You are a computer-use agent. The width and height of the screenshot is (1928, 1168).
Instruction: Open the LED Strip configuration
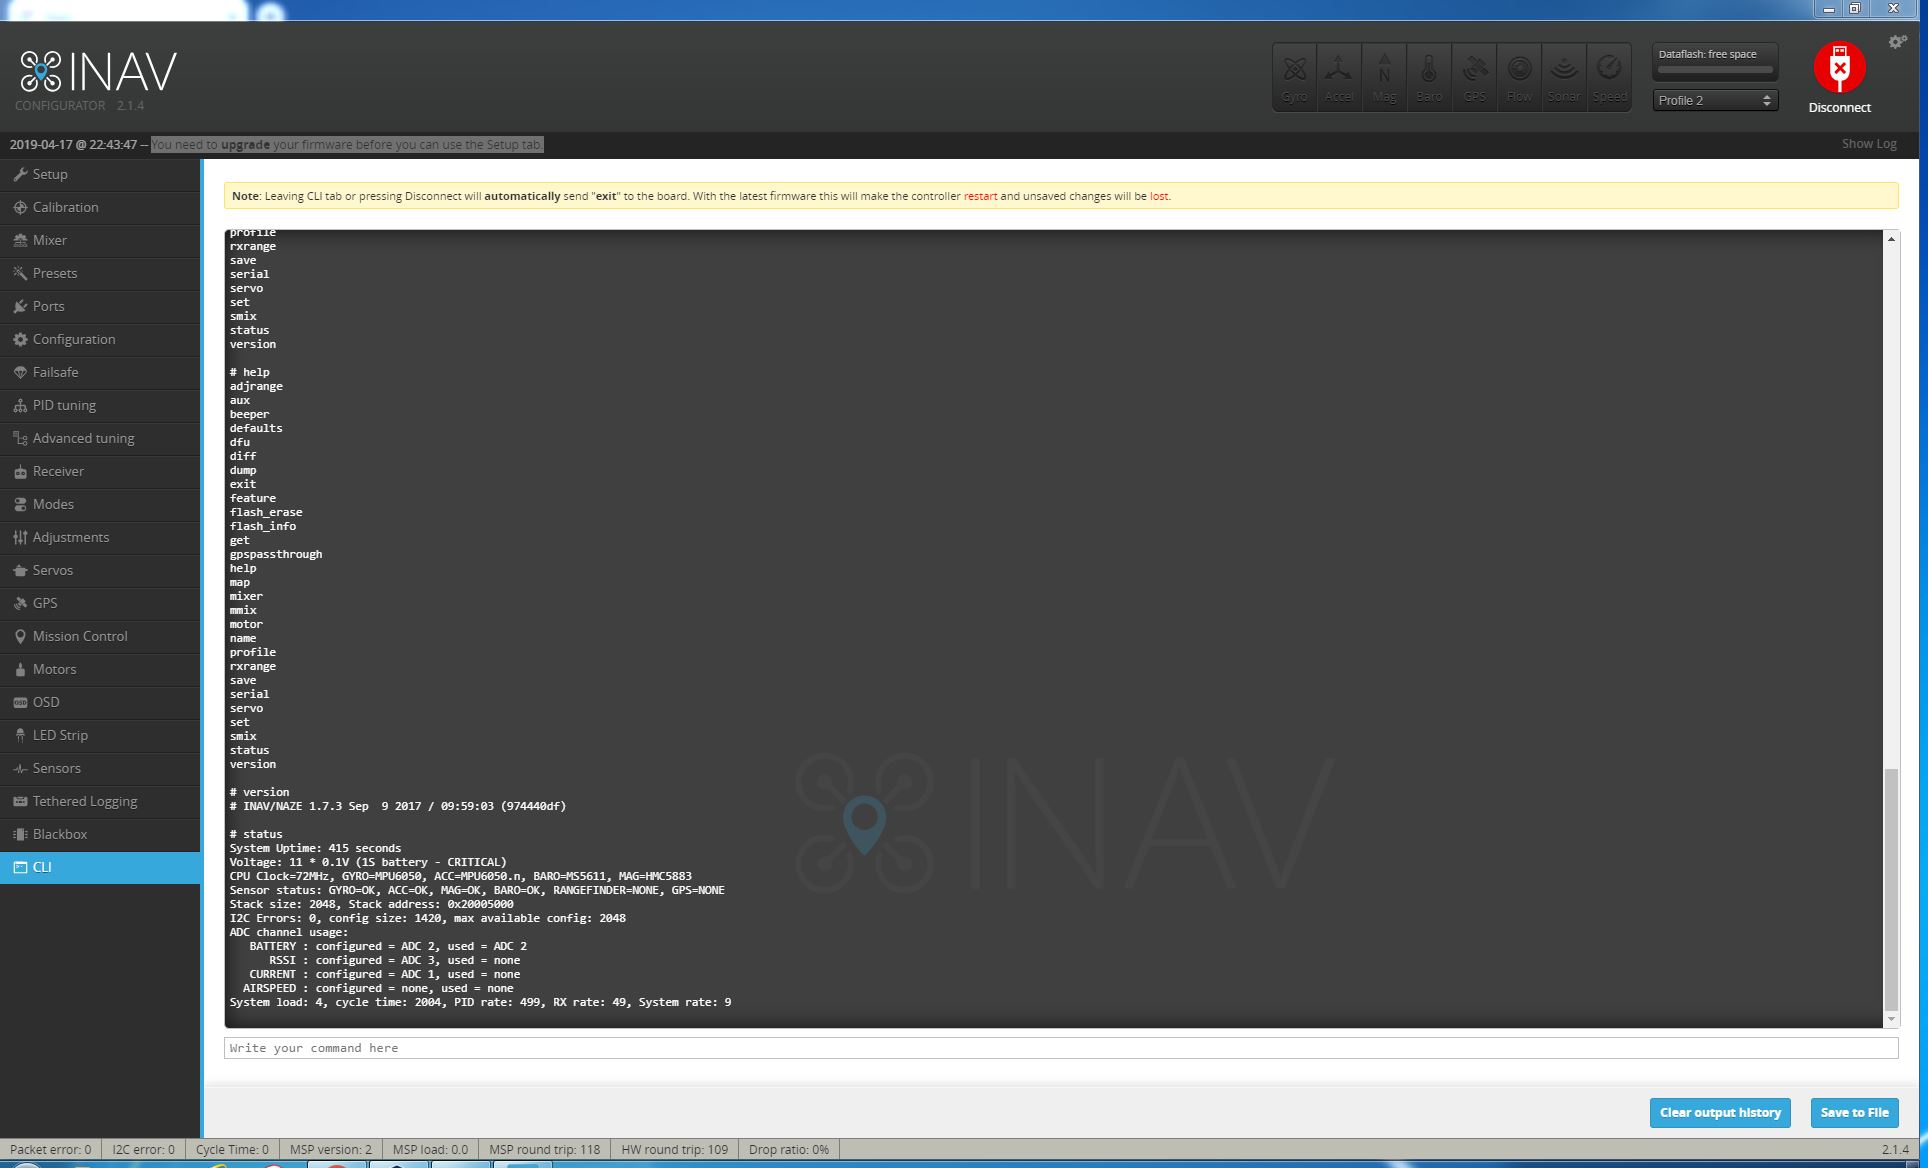(60, 735)
